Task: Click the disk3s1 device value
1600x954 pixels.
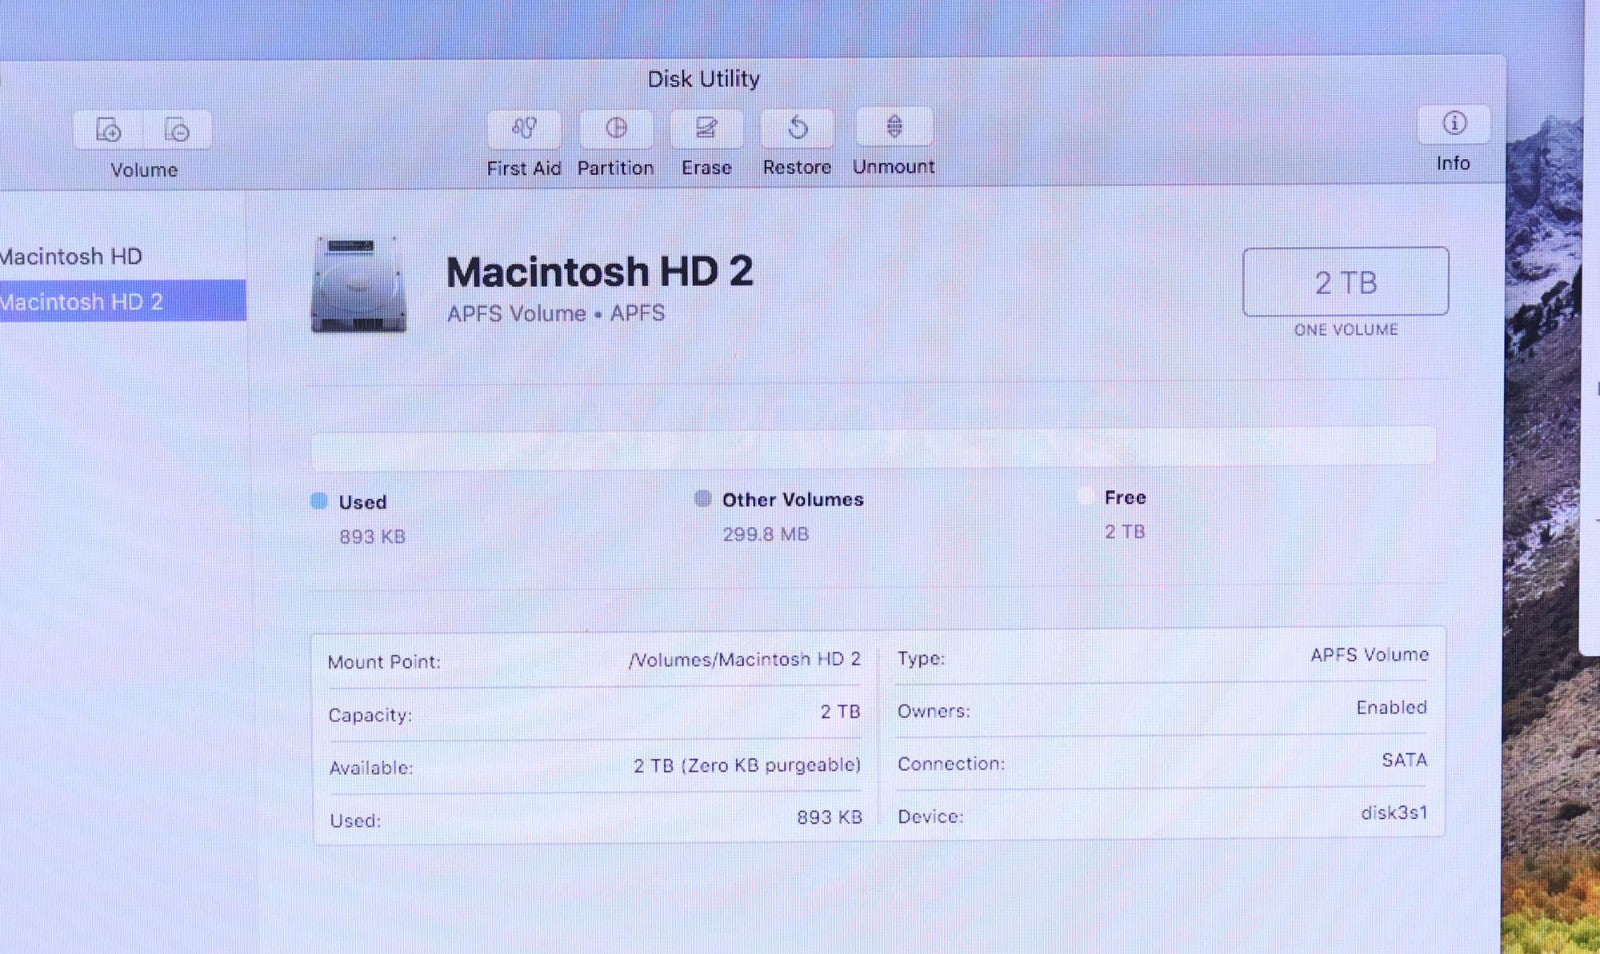Action: (x=1394, y=813)
